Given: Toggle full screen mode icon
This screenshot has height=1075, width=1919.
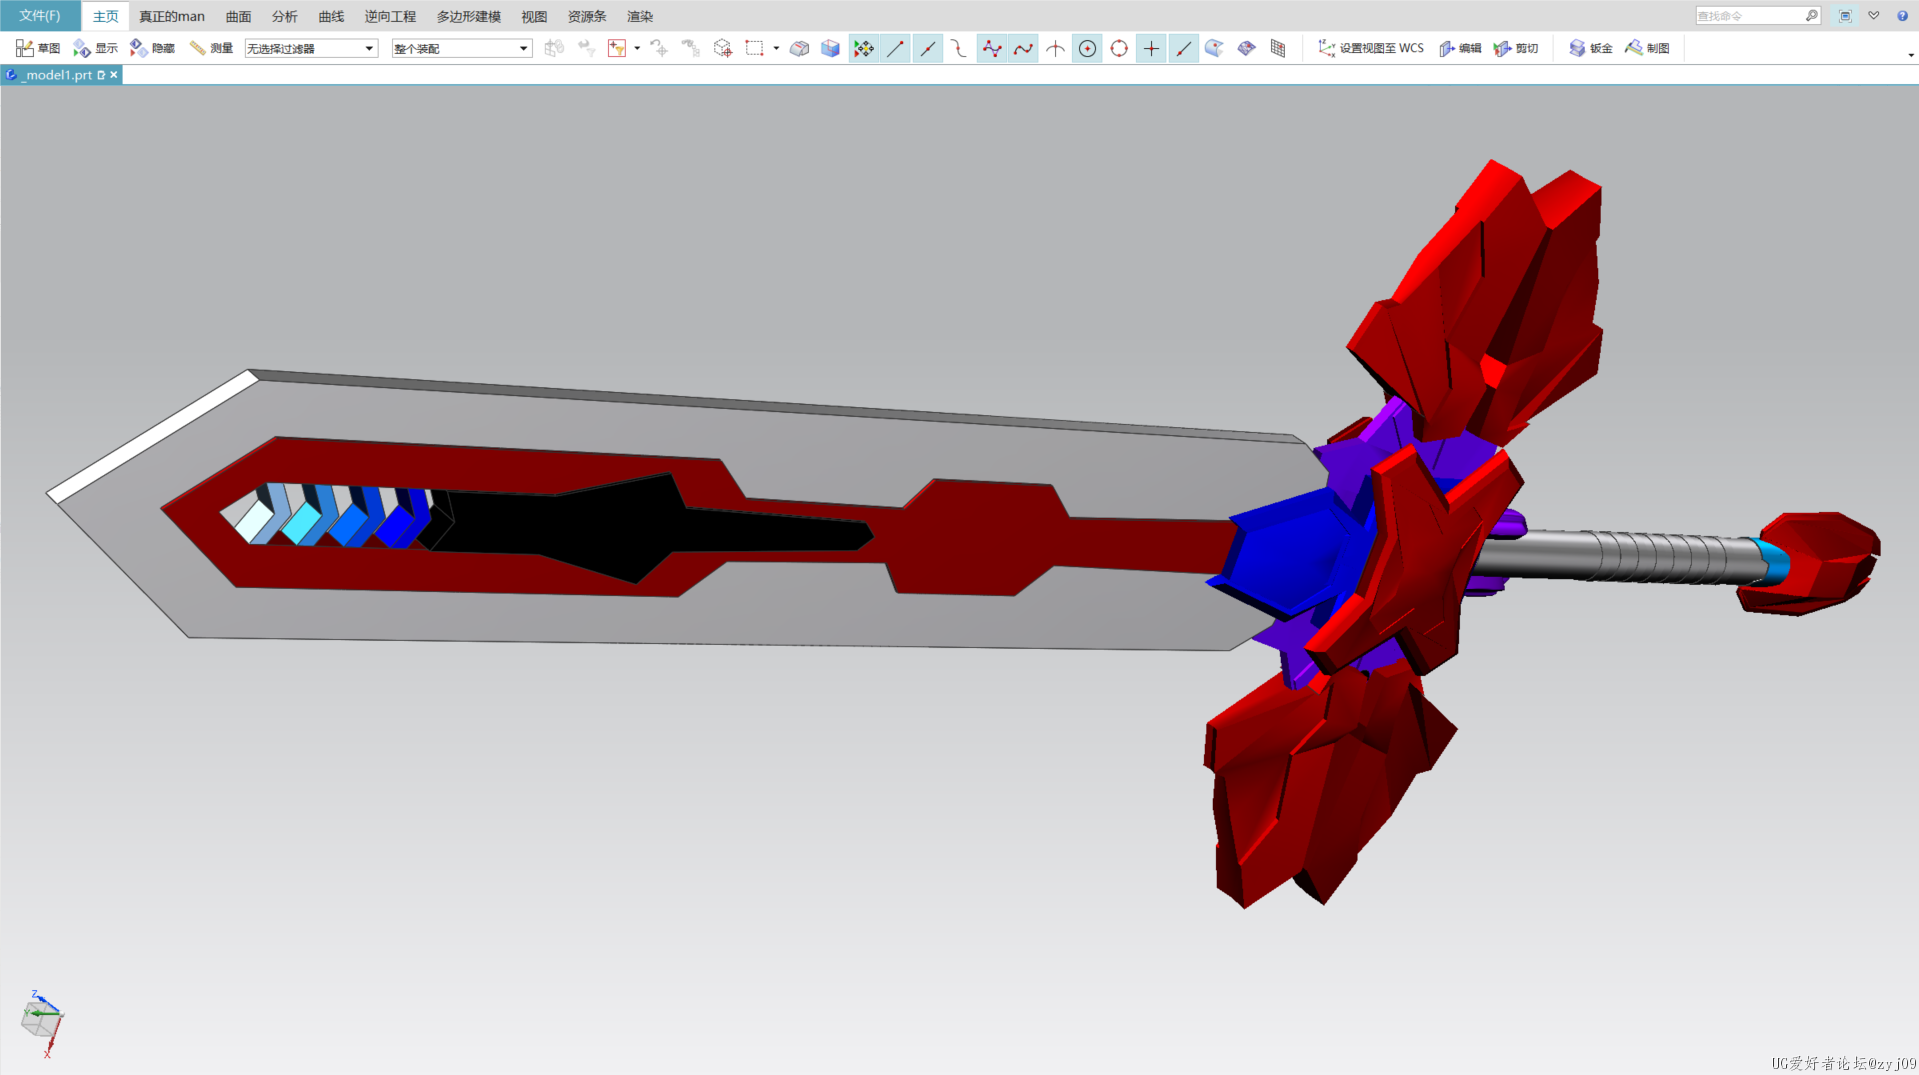Looking at the screenshot, I should pyautogui.click(x=1846, y=16).
